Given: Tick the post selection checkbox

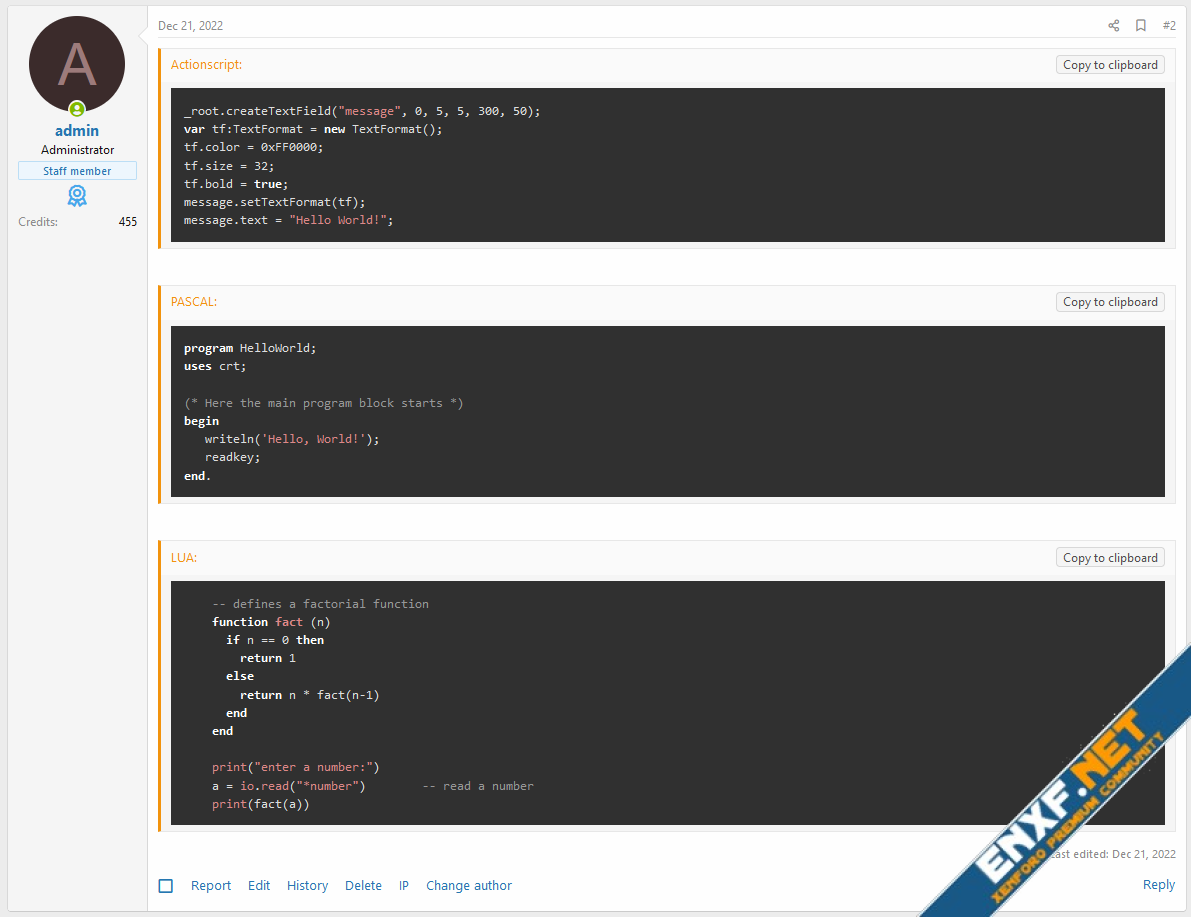Looking at the screenshot, I should [x=166, y=886].
